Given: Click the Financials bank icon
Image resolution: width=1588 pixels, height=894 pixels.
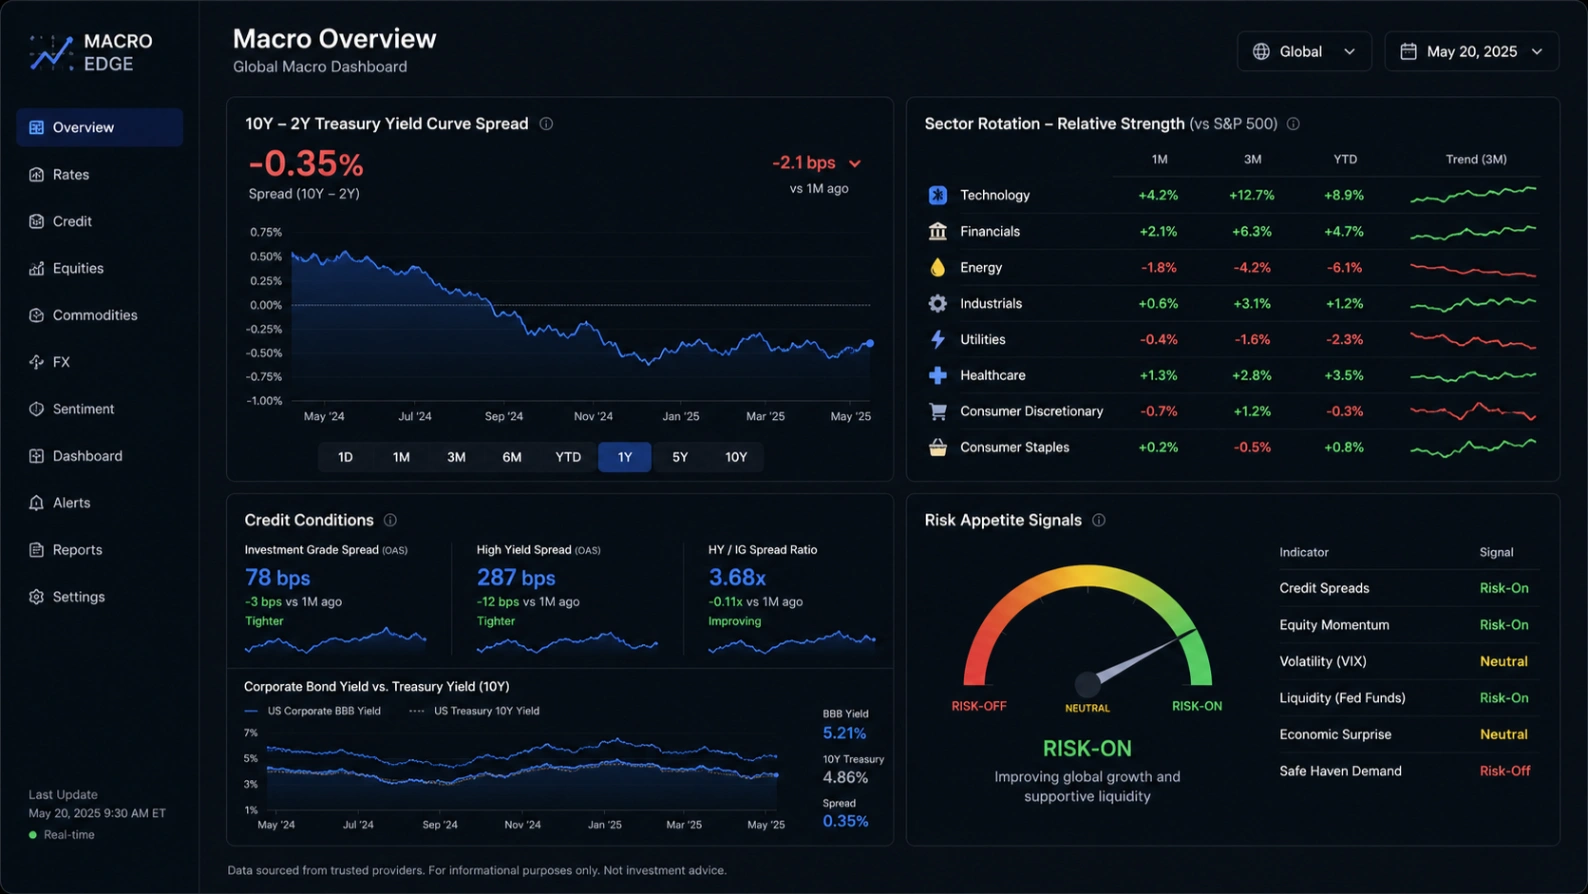Looking at the screenshot, I should (937, 231).
